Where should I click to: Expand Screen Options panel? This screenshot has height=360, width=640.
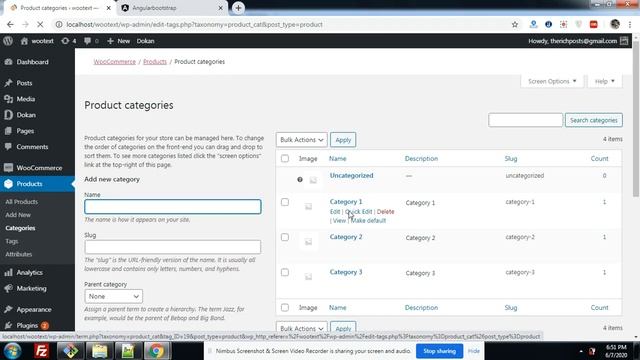pos(552,81)
